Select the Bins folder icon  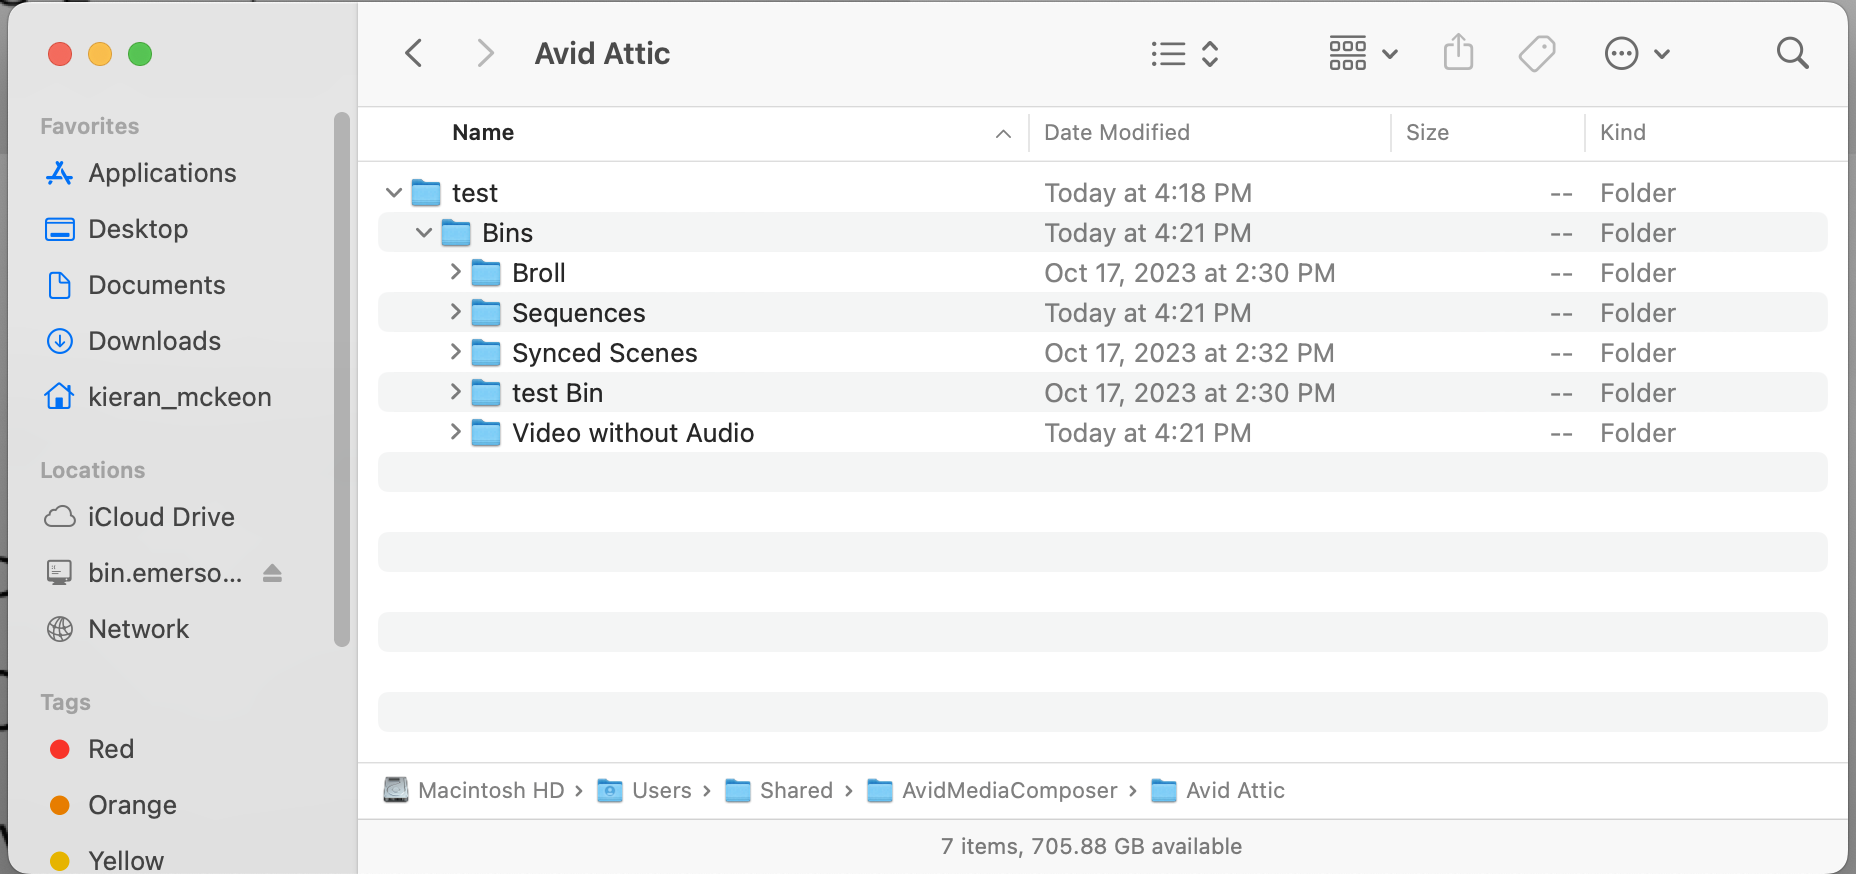(456, 232)
